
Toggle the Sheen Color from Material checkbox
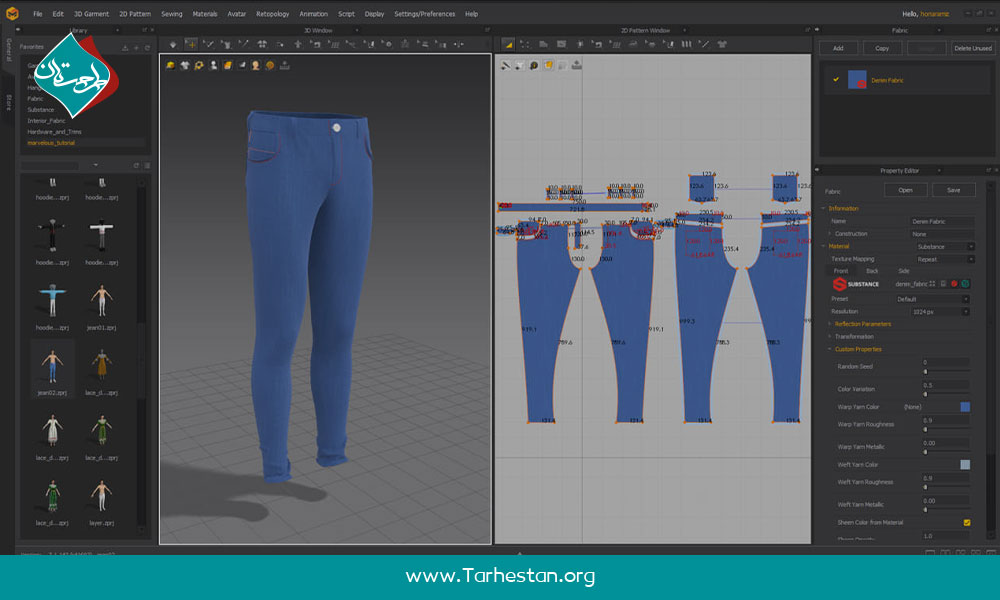click(x=966, y=522)
